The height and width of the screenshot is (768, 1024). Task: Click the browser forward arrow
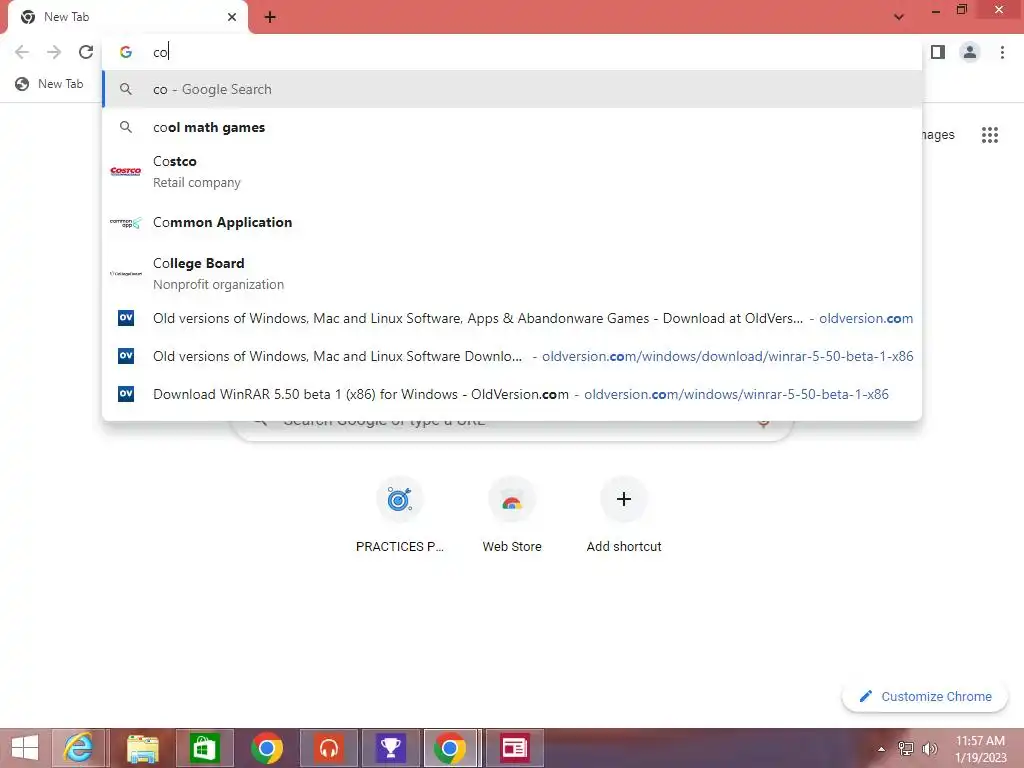(x=54, y=52)
